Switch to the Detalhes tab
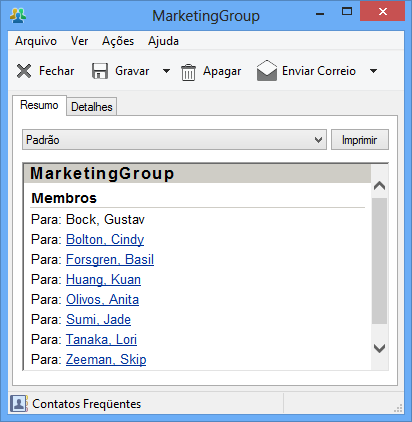Viewport: 412px width, 422px height. pyautogui.click(x=92, y=107)
